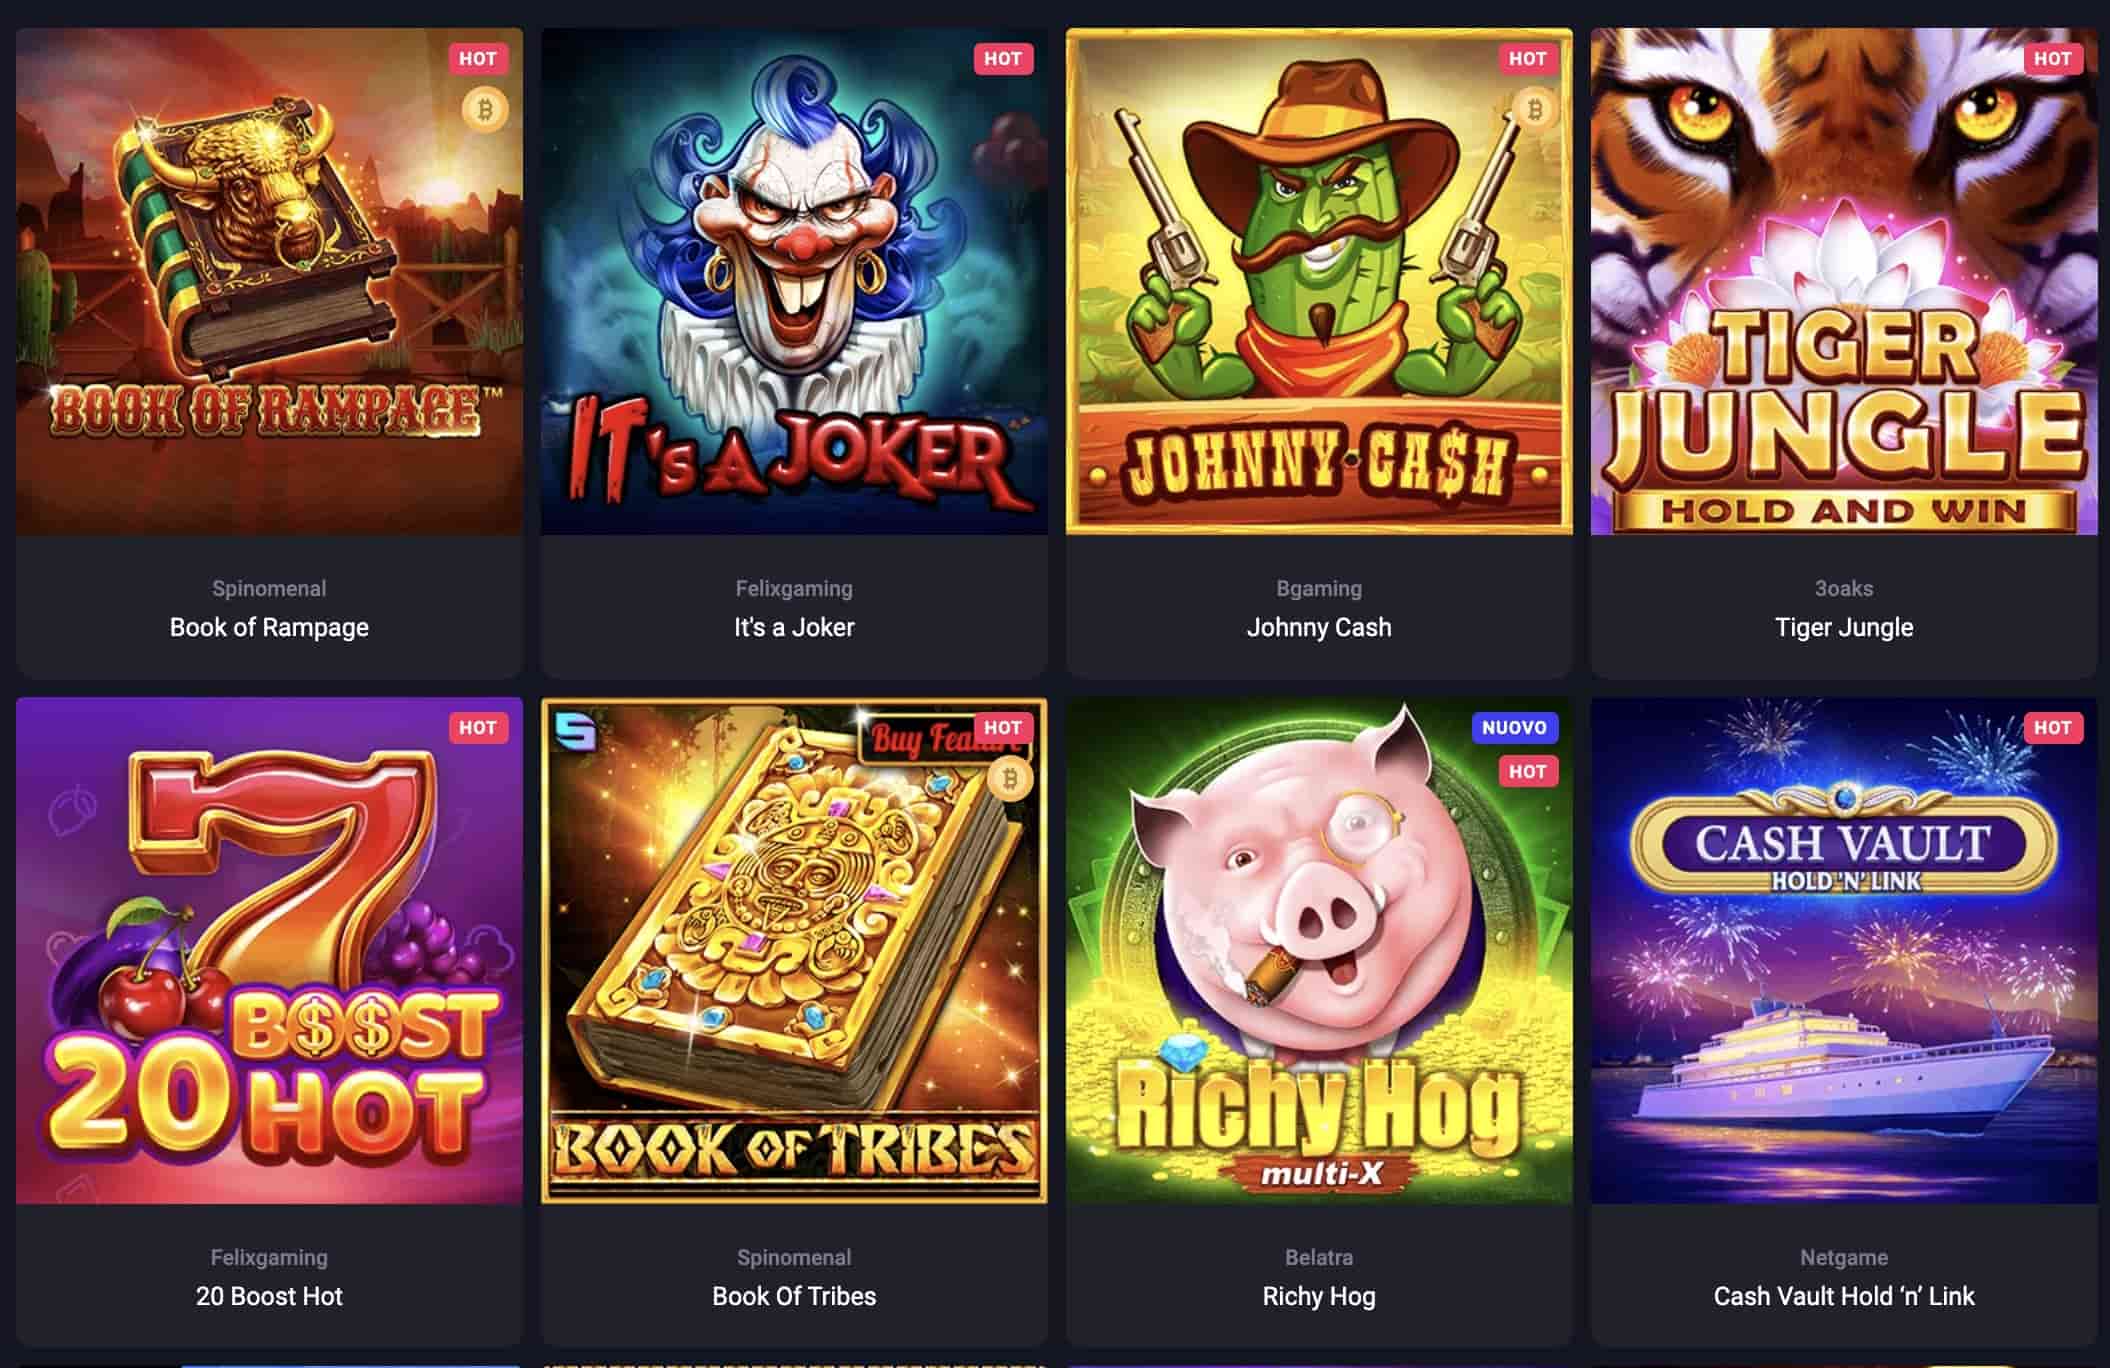Click the Bitcoin icon on Book of Rampage
This screenshot has height=1368, width=2110.
click(x=485, y=109)
